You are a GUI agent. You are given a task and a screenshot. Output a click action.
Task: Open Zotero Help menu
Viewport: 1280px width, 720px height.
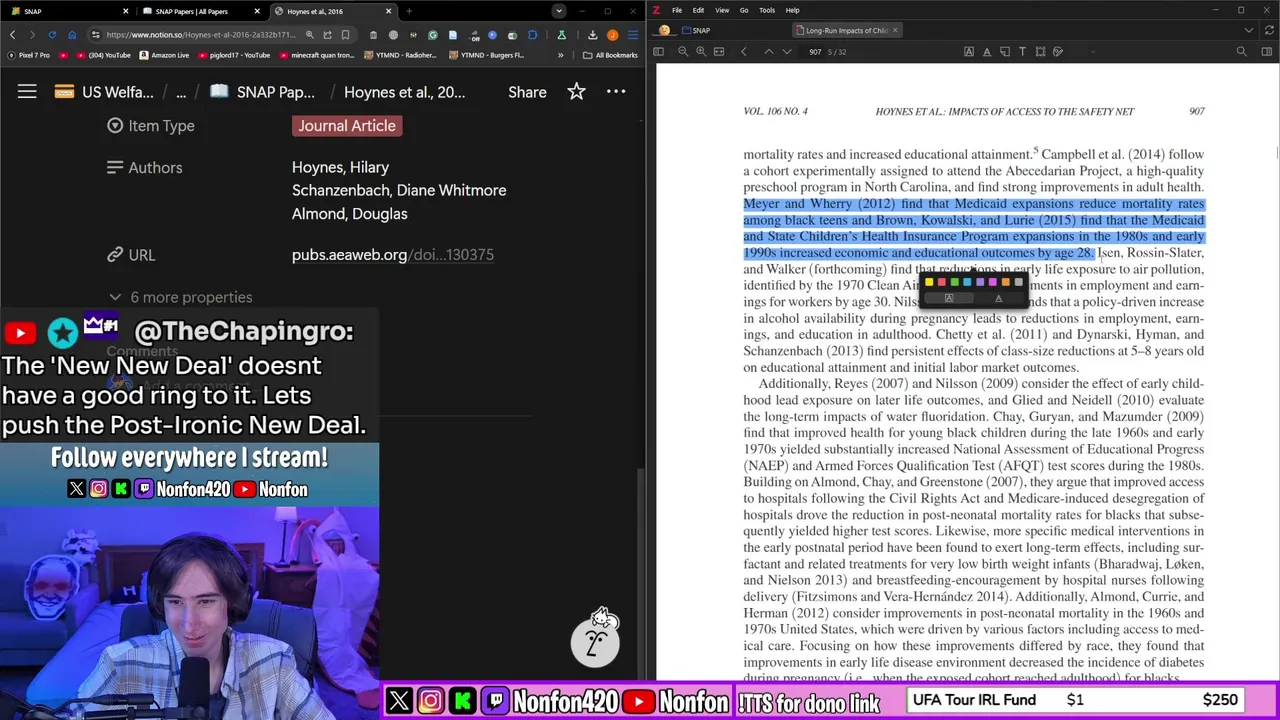[792, 10]
